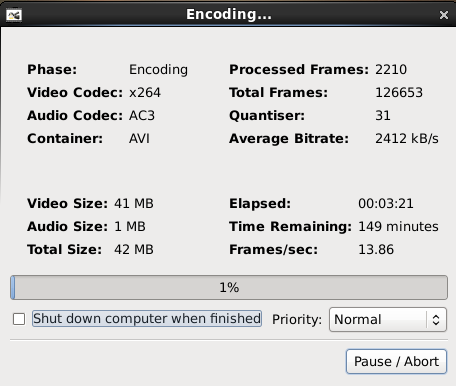Click the Video Codec x264 value

[x=145, y=93]
